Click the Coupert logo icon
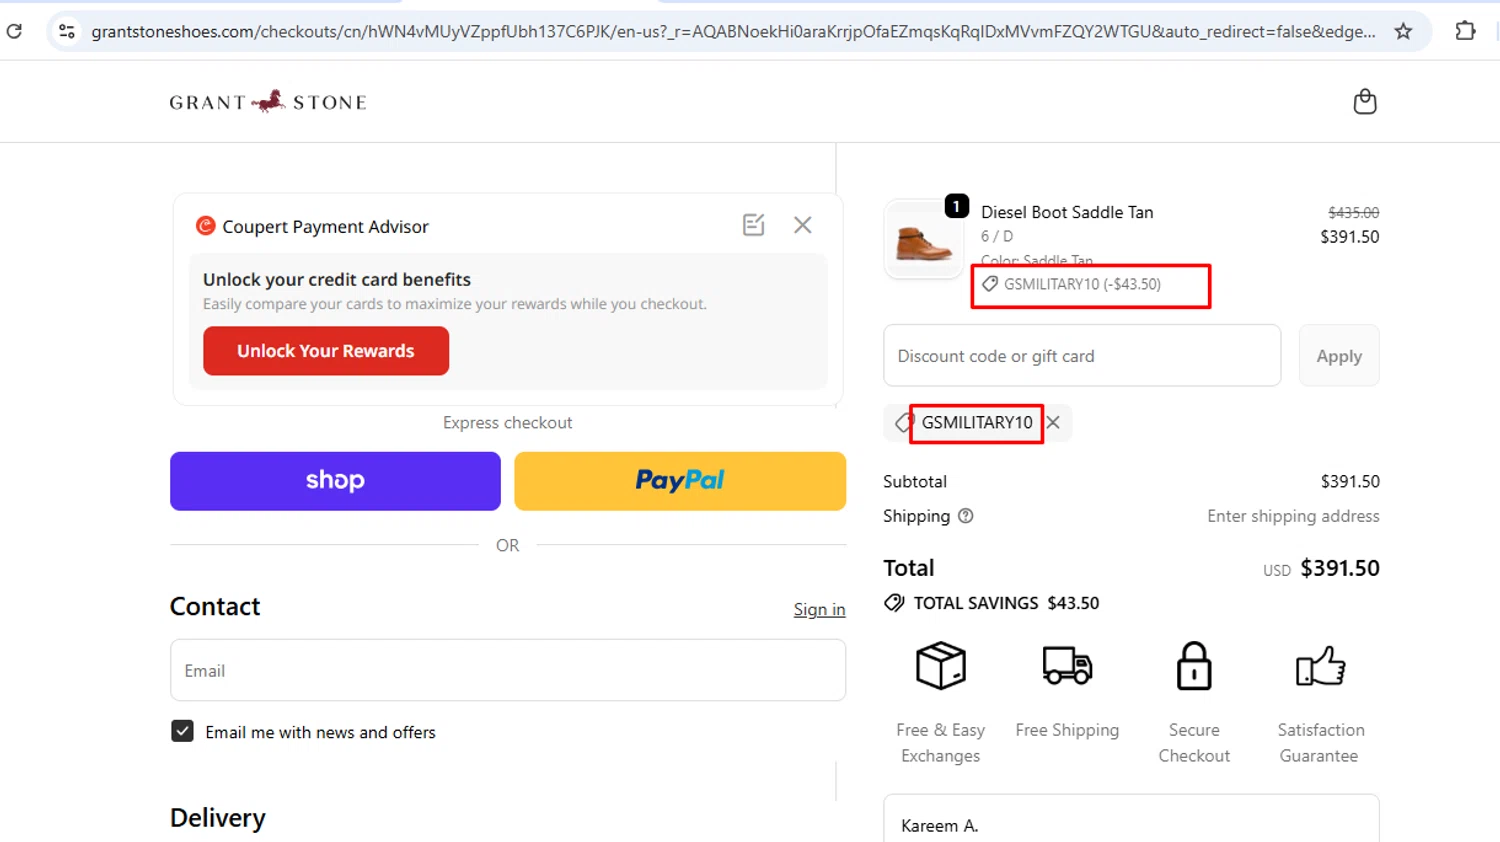 point(205,226)
